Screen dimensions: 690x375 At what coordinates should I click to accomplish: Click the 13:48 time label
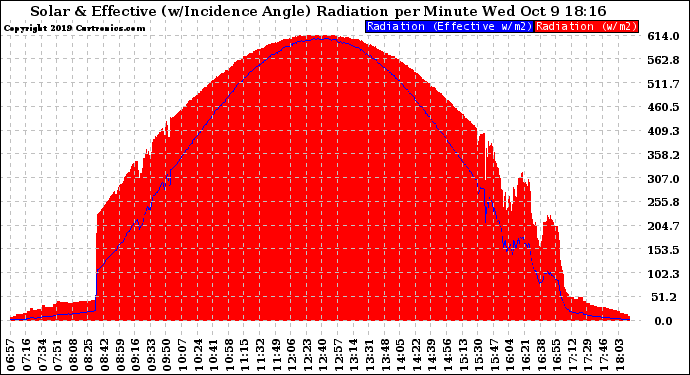coord(386,355)
